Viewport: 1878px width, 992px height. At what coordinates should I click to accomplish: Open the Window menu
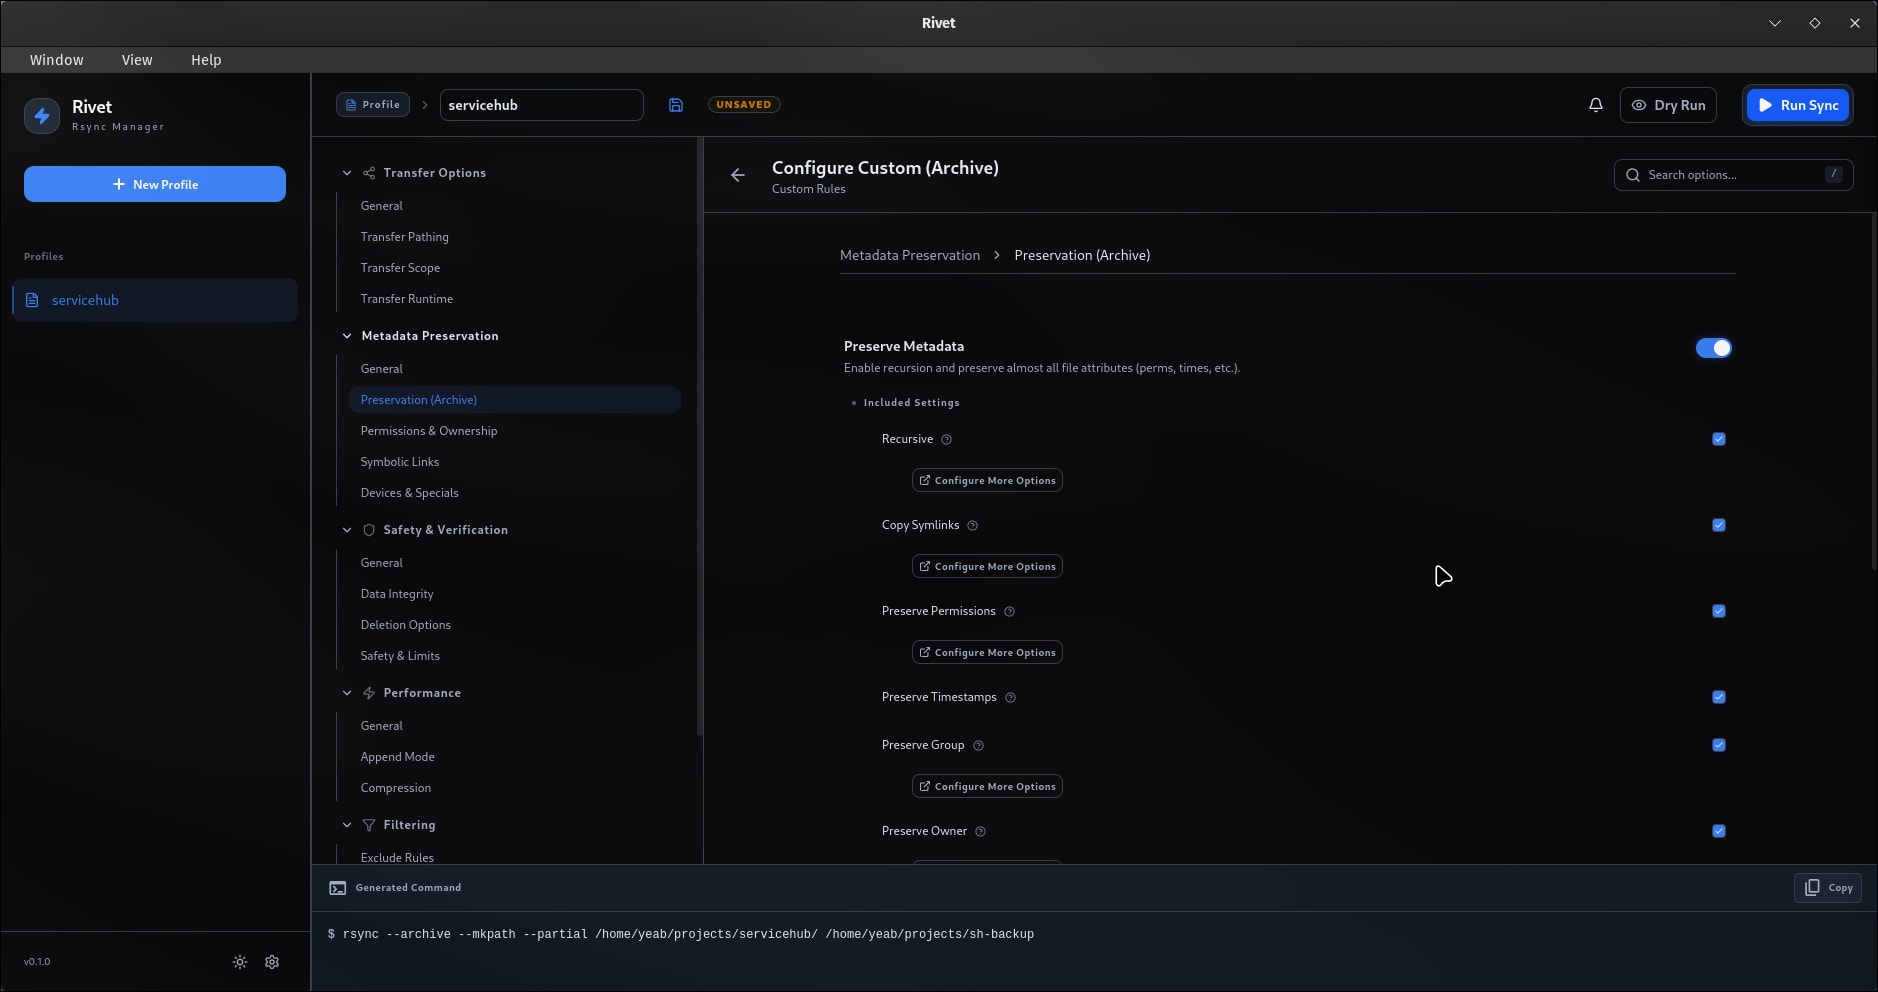pos(57,60)
